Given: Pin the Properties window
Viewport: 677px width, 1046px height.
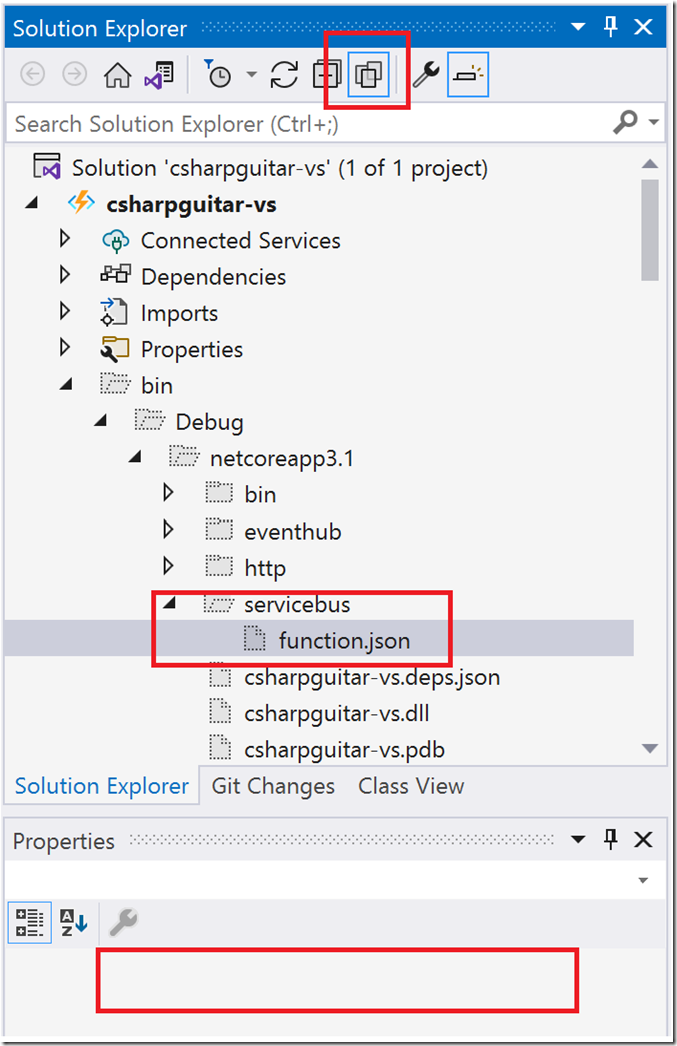Looking at the screenshot, I should tap(611, 839).
